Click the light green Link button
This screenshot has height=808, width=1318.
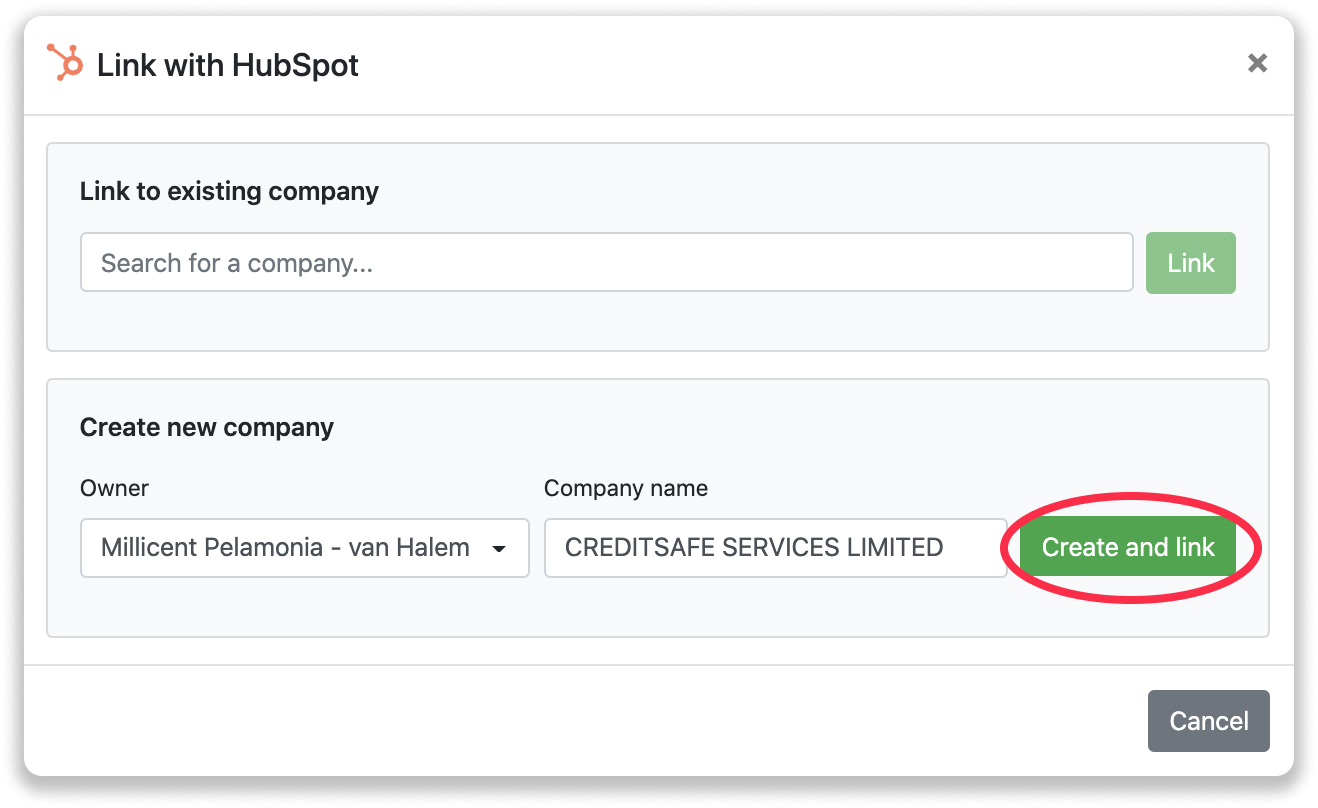pos(1190,263)
